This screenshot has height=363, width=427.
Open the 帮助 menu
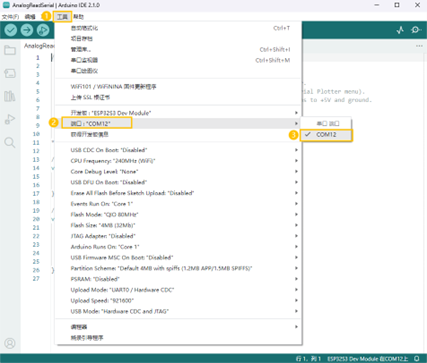[79, 17]
